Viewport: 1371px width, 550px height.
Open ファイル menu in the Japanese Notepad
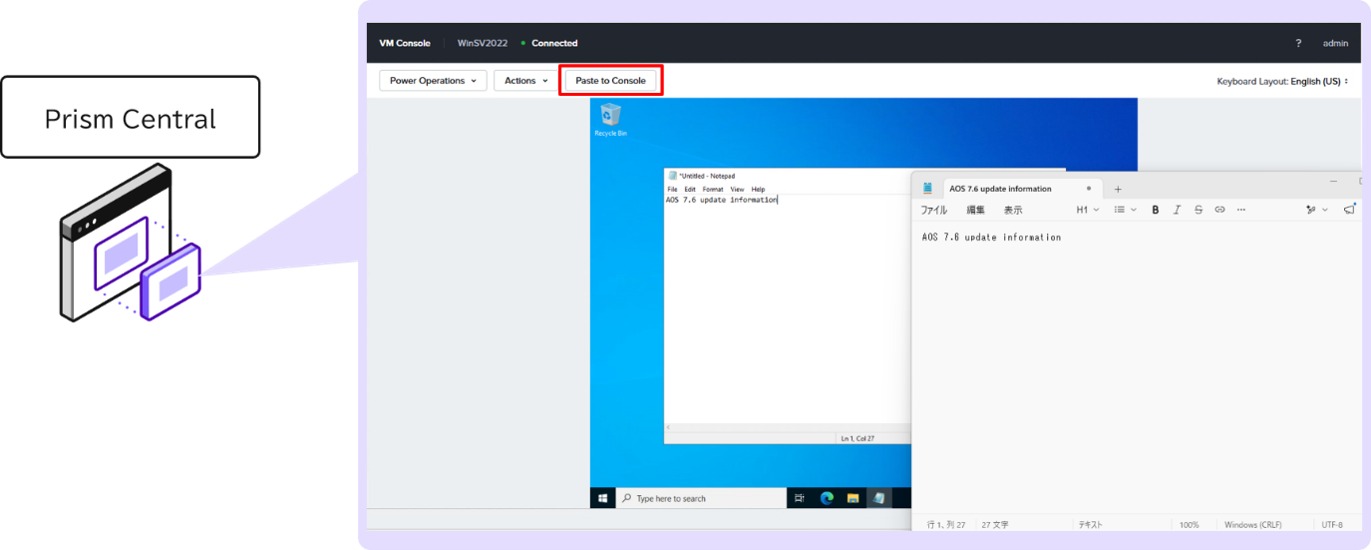(933, 210)
